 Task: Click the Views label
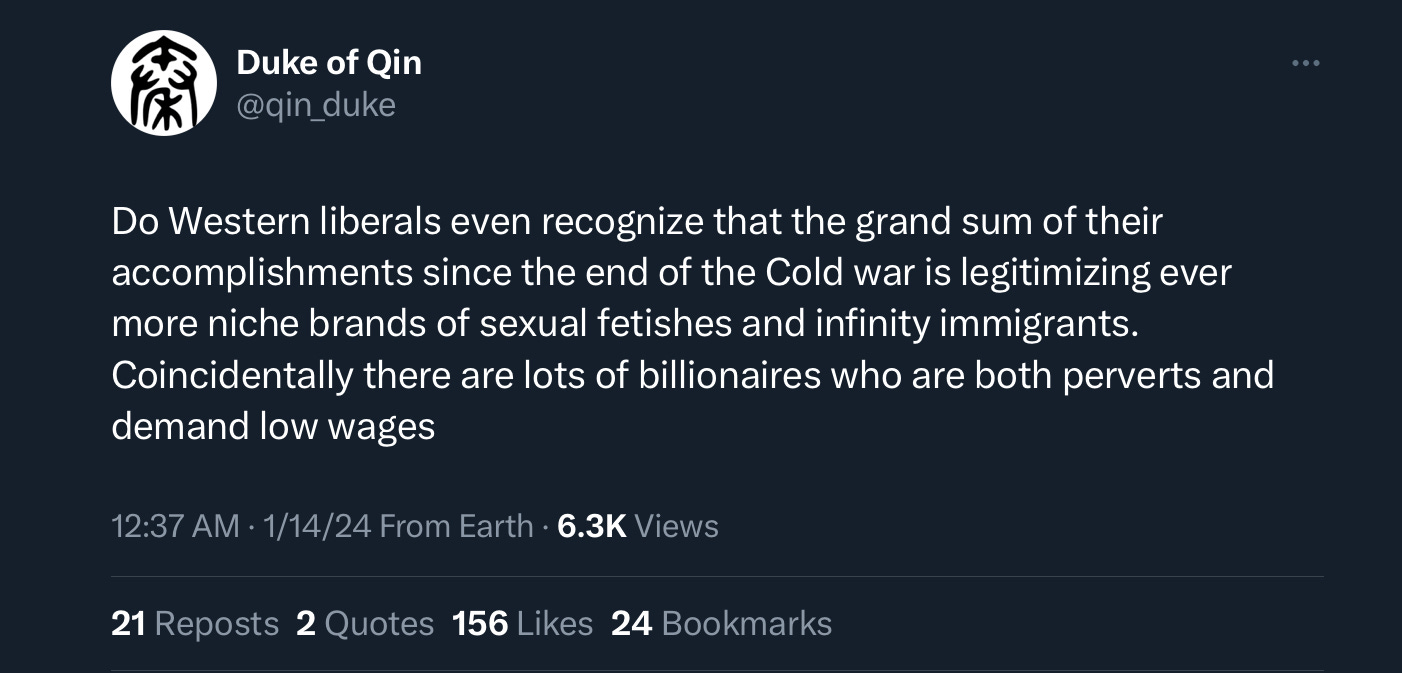click(677, 526)
